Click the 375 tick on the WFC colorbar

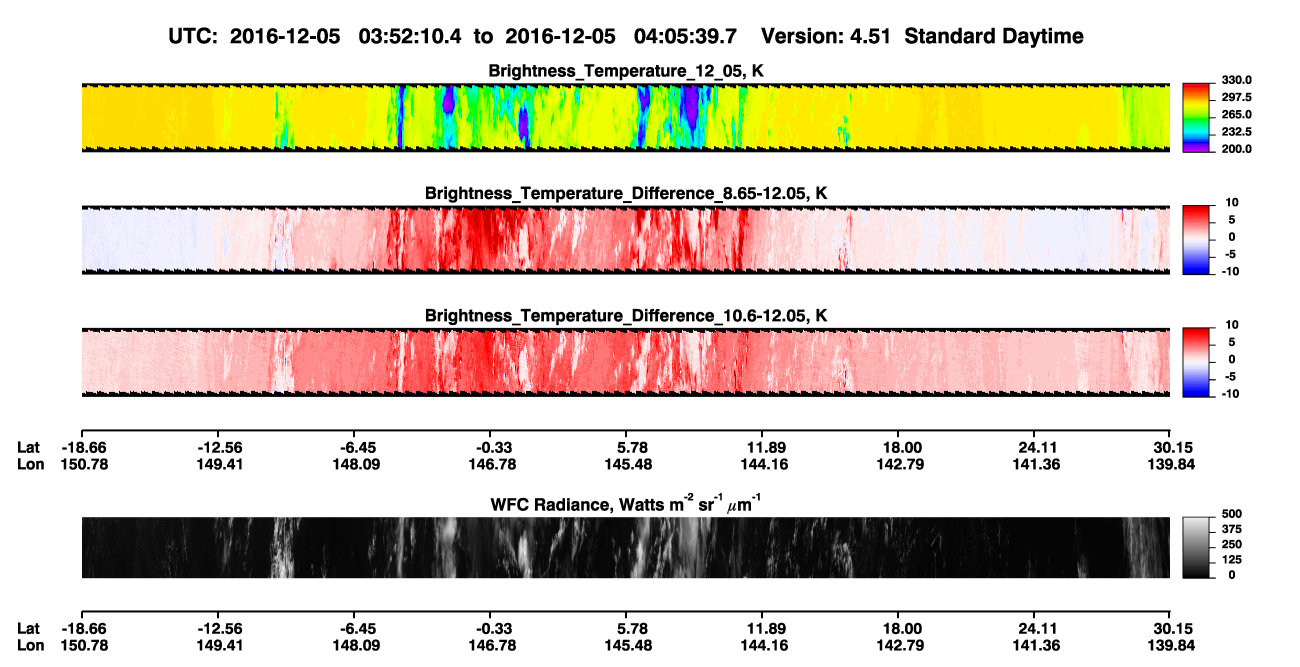click(1232, 530)
